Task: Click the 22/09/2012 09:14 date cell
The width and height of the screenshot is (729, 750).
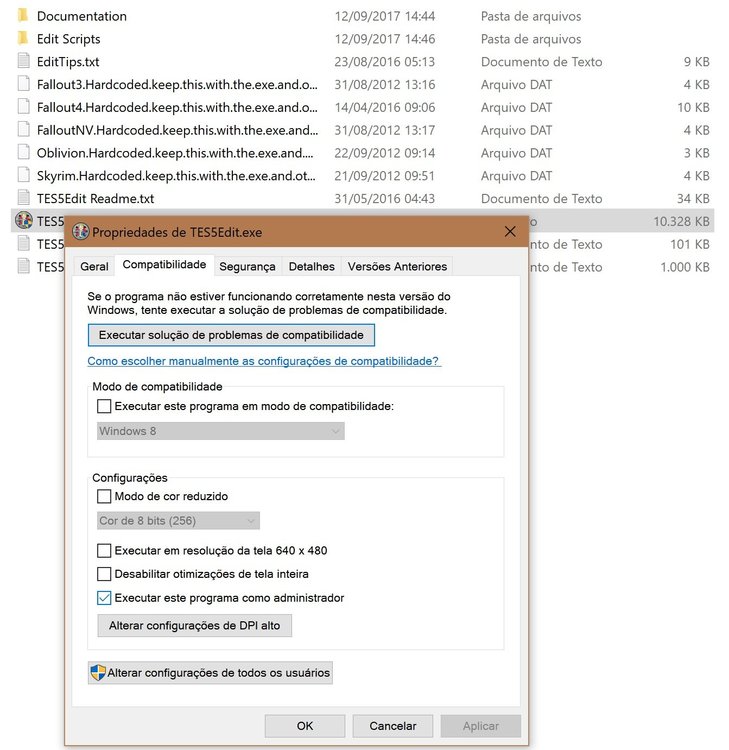Action: click(x=385, y=153)
